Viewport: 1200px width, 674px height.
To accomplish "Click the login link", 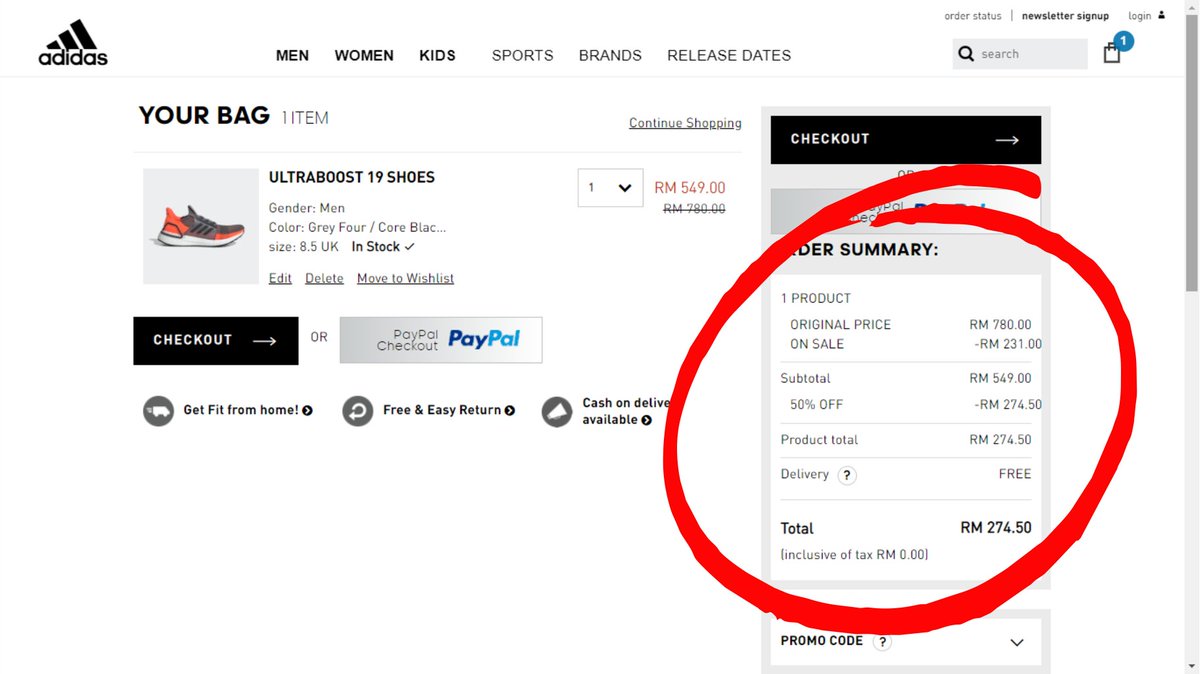I will [1140, 16].
